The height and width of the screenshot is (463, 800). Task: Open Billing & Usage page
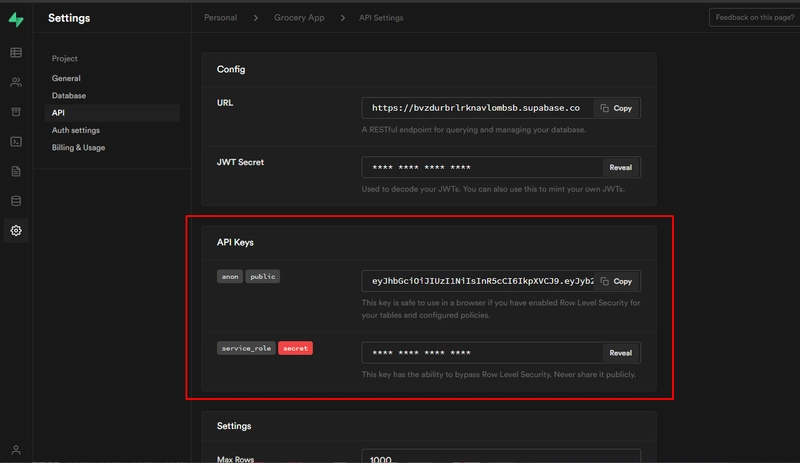pos(78,148)
